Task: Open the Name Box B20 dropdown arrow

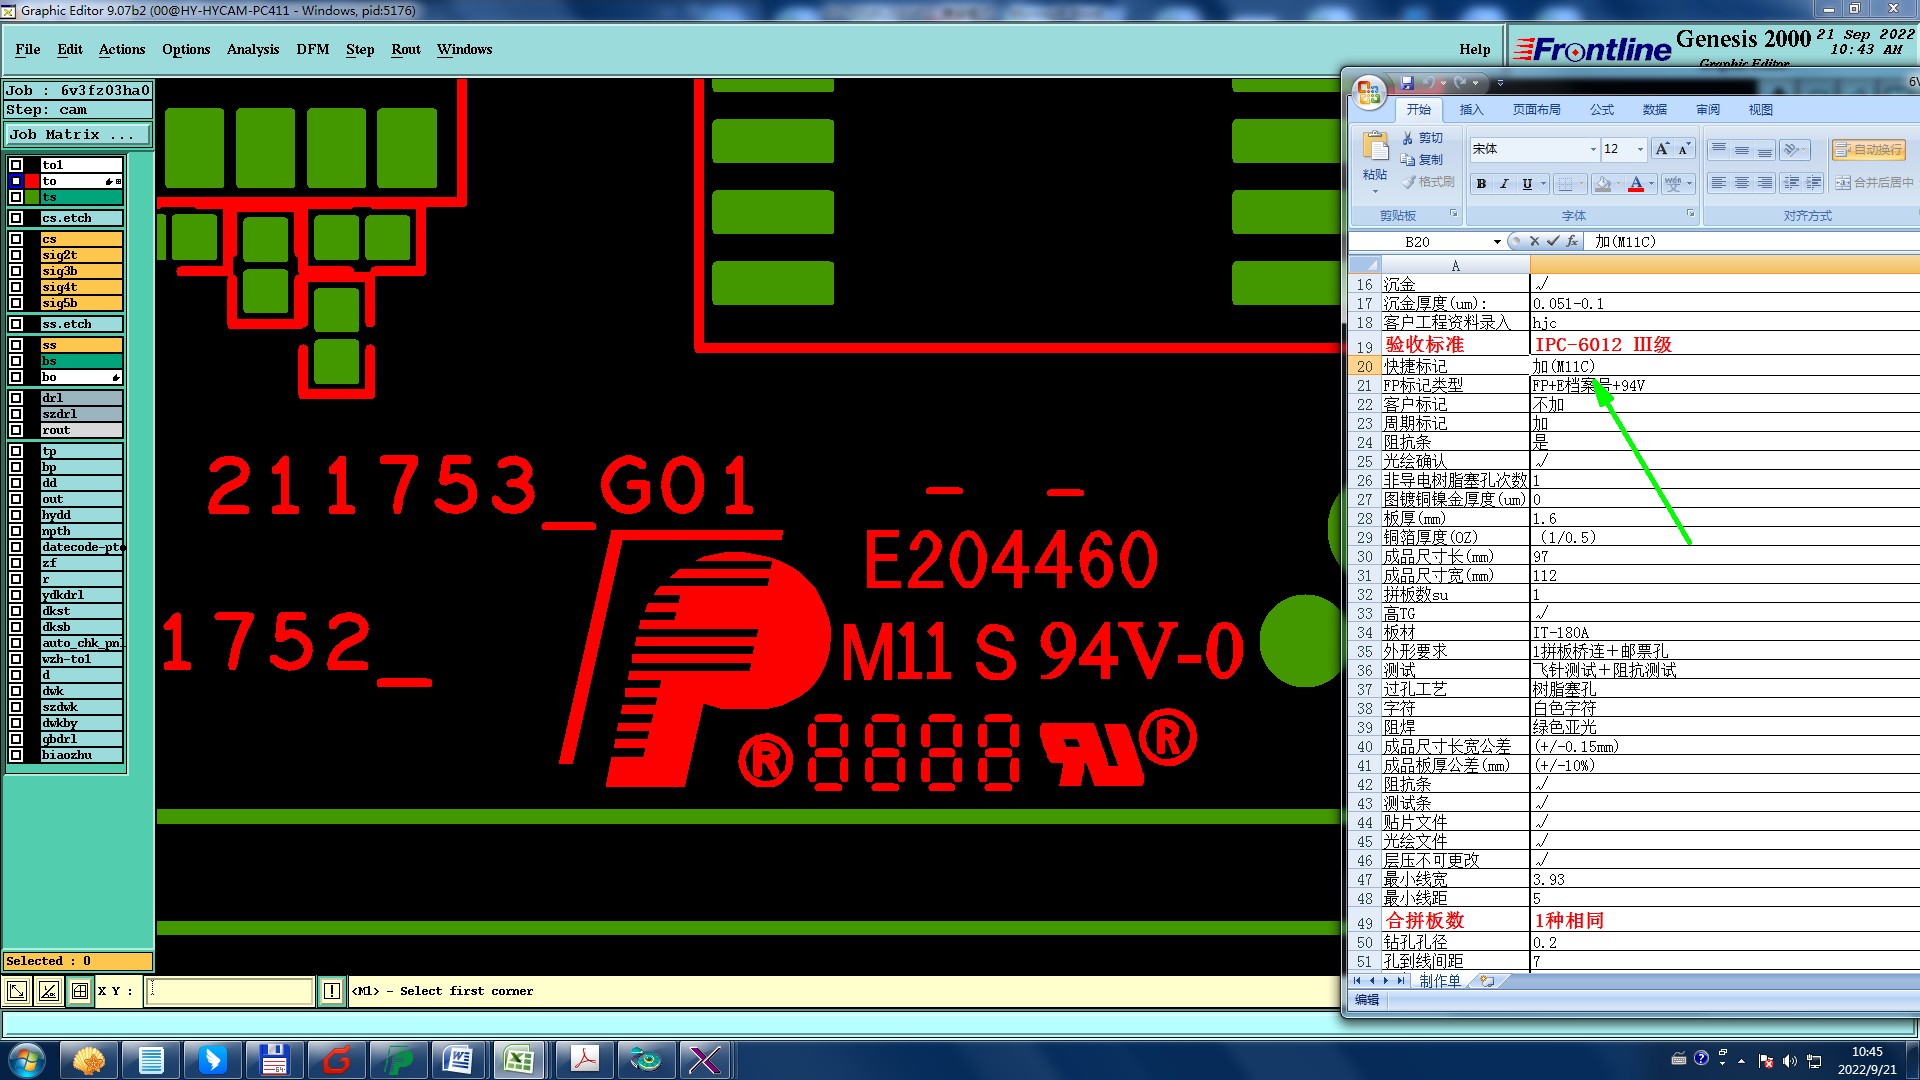Action: pos(1497,242)
